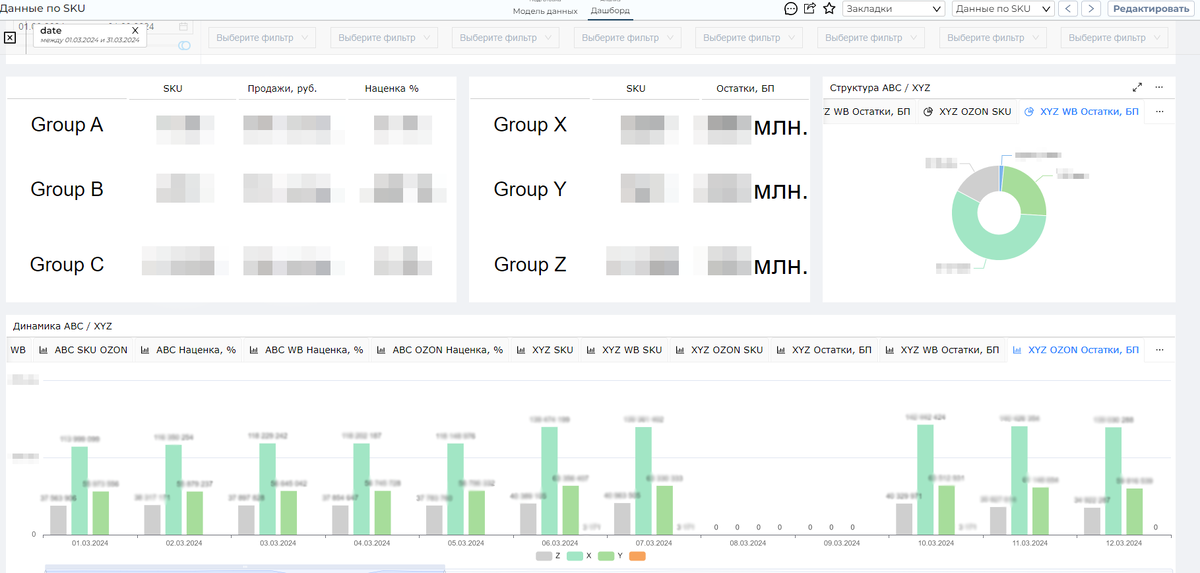Select the XYZ WB Остатки, БП tab in Динамика
This screenshot has height=573, width=1200.
941,350
